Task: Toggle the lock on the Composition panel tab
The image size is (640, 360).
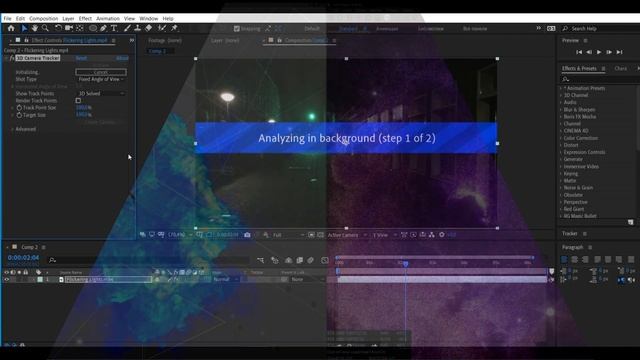Action: (280, 40)
